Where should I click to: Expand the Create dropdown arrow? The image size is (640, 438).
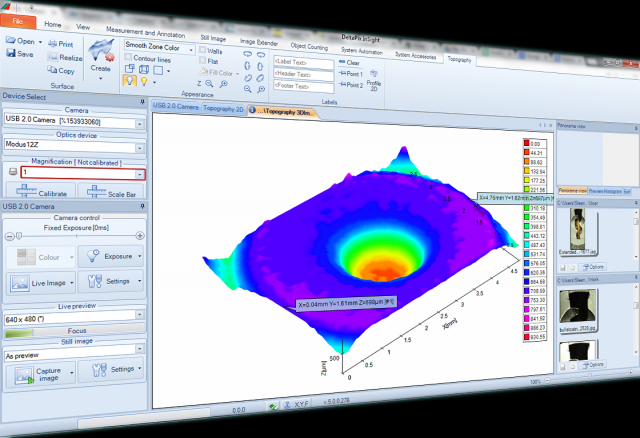coord(100,78)
